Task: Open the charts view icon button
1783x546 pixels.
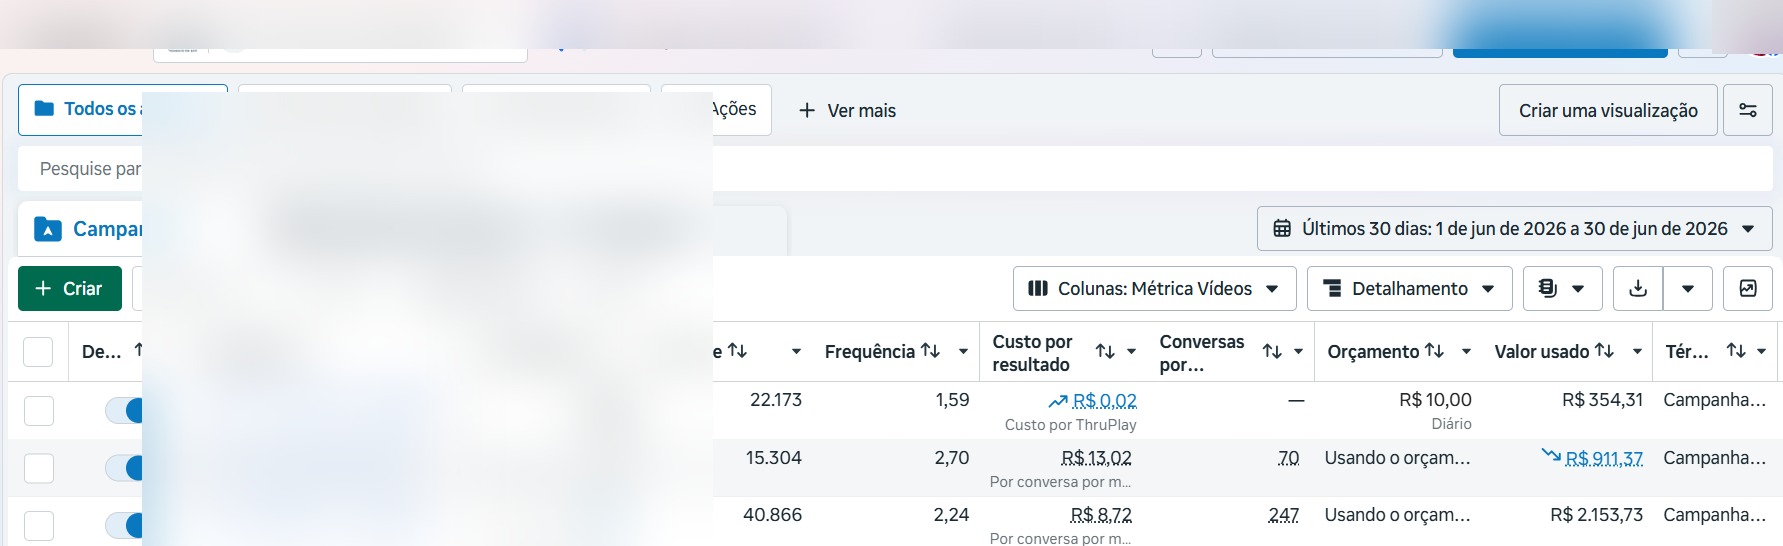Action: [x=1748, y=288]
